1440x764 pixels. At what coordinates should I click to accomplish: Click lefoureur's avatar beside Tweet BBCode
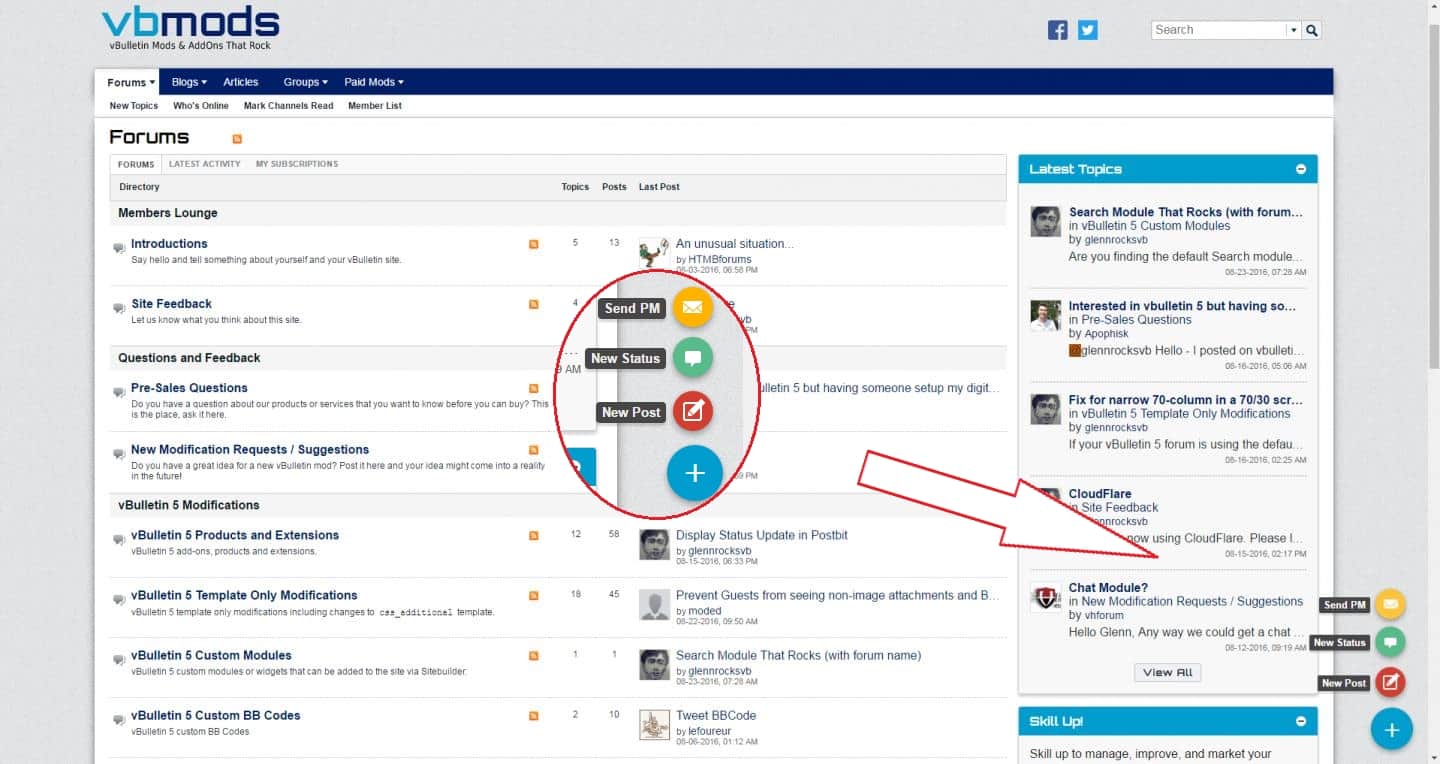[654, 725]
